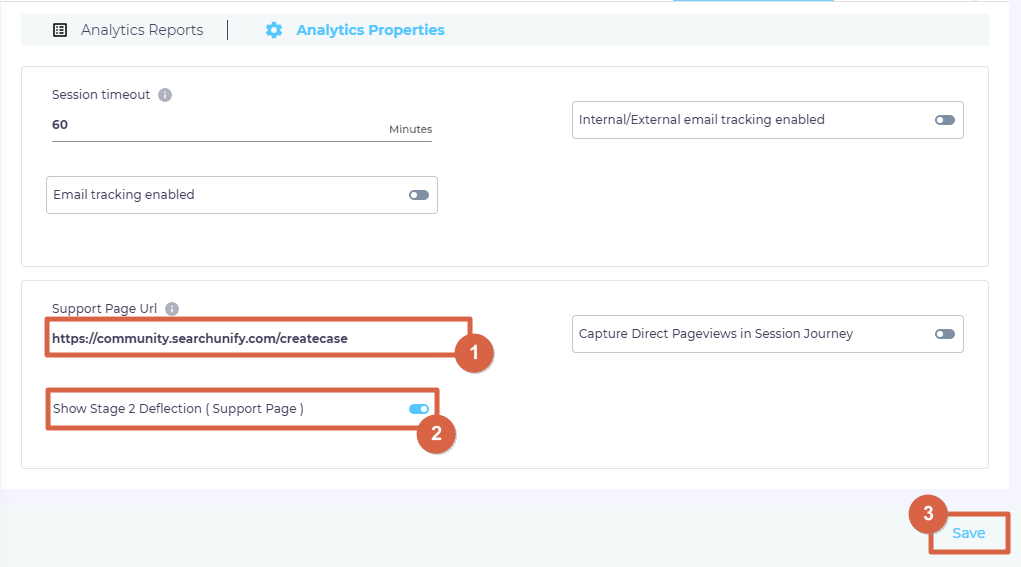Image resolution: width=1021 pixels, height=567 pixels.
Task: Click the orange number 1 annotation badge
Action: click(x=474, y=352)
